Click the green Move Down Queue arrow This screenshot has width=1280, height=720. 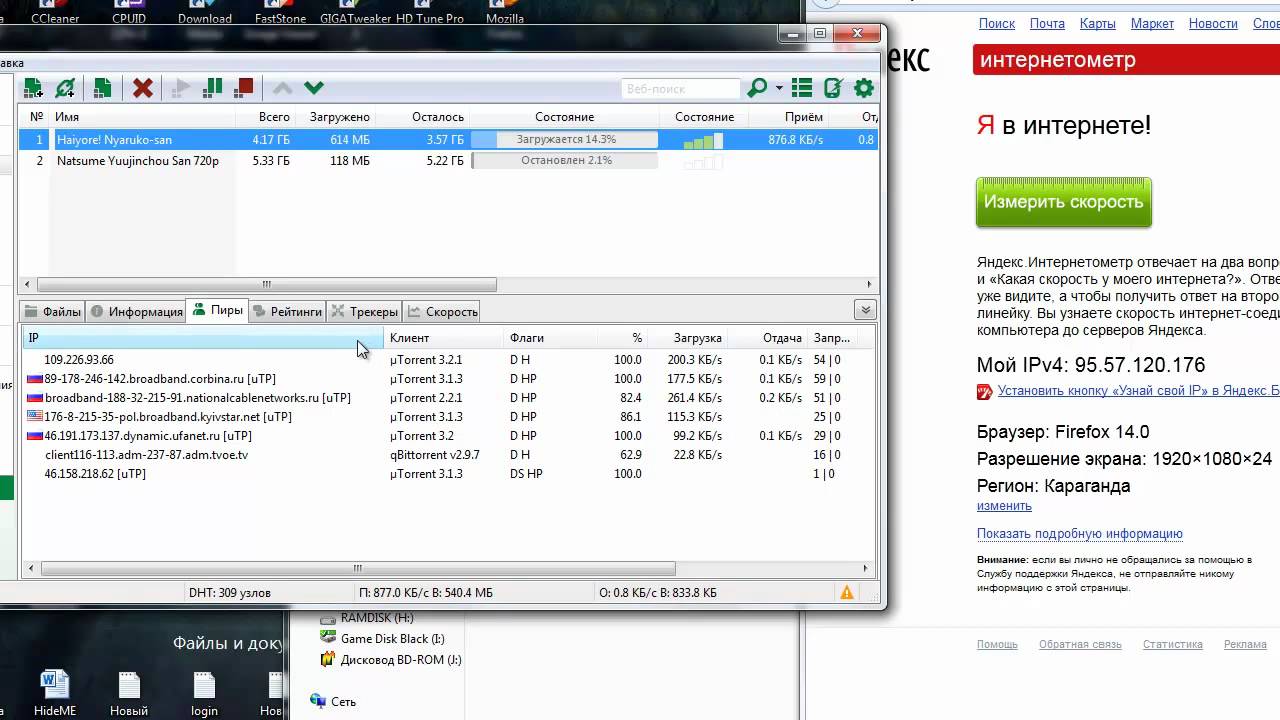[x=314, y=88]
